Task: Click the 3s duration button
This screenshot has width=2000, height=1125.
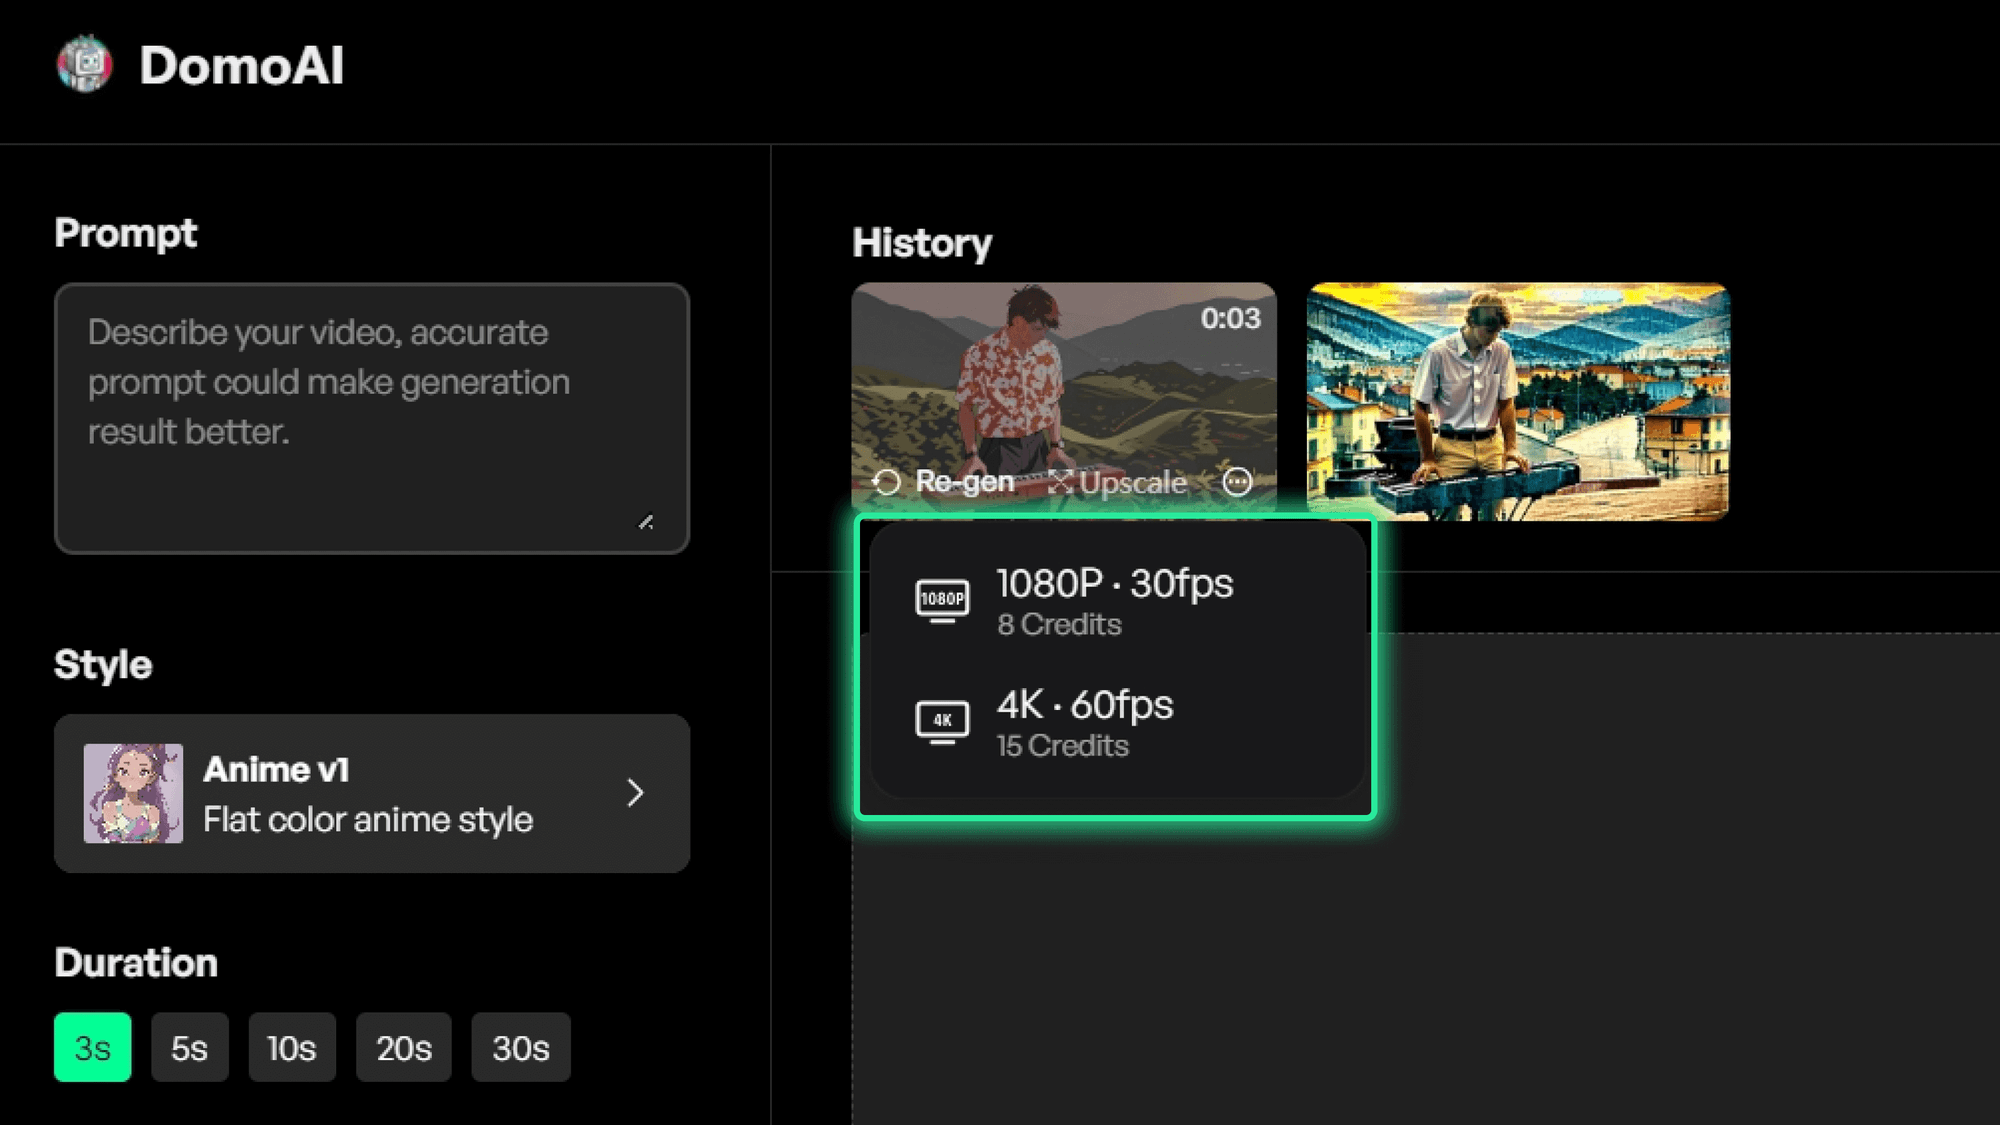Action: 93,1048
